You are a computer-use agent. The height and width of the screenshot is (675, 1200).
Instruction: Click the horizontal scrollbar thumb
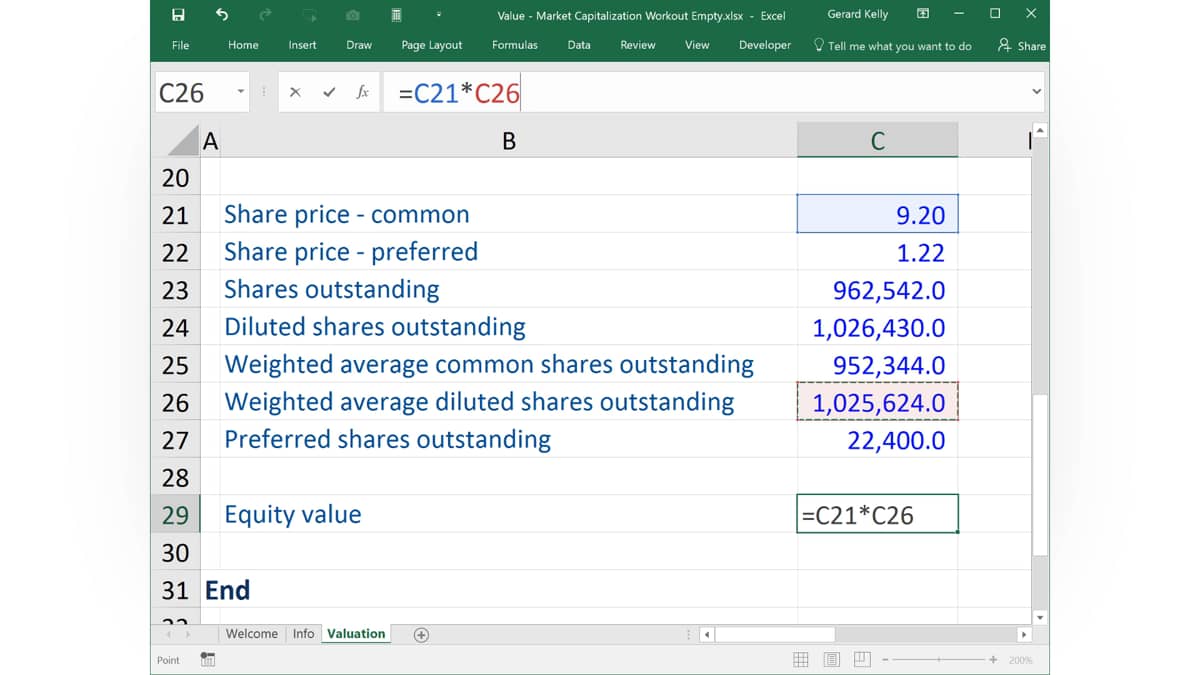tap(774, 635)
